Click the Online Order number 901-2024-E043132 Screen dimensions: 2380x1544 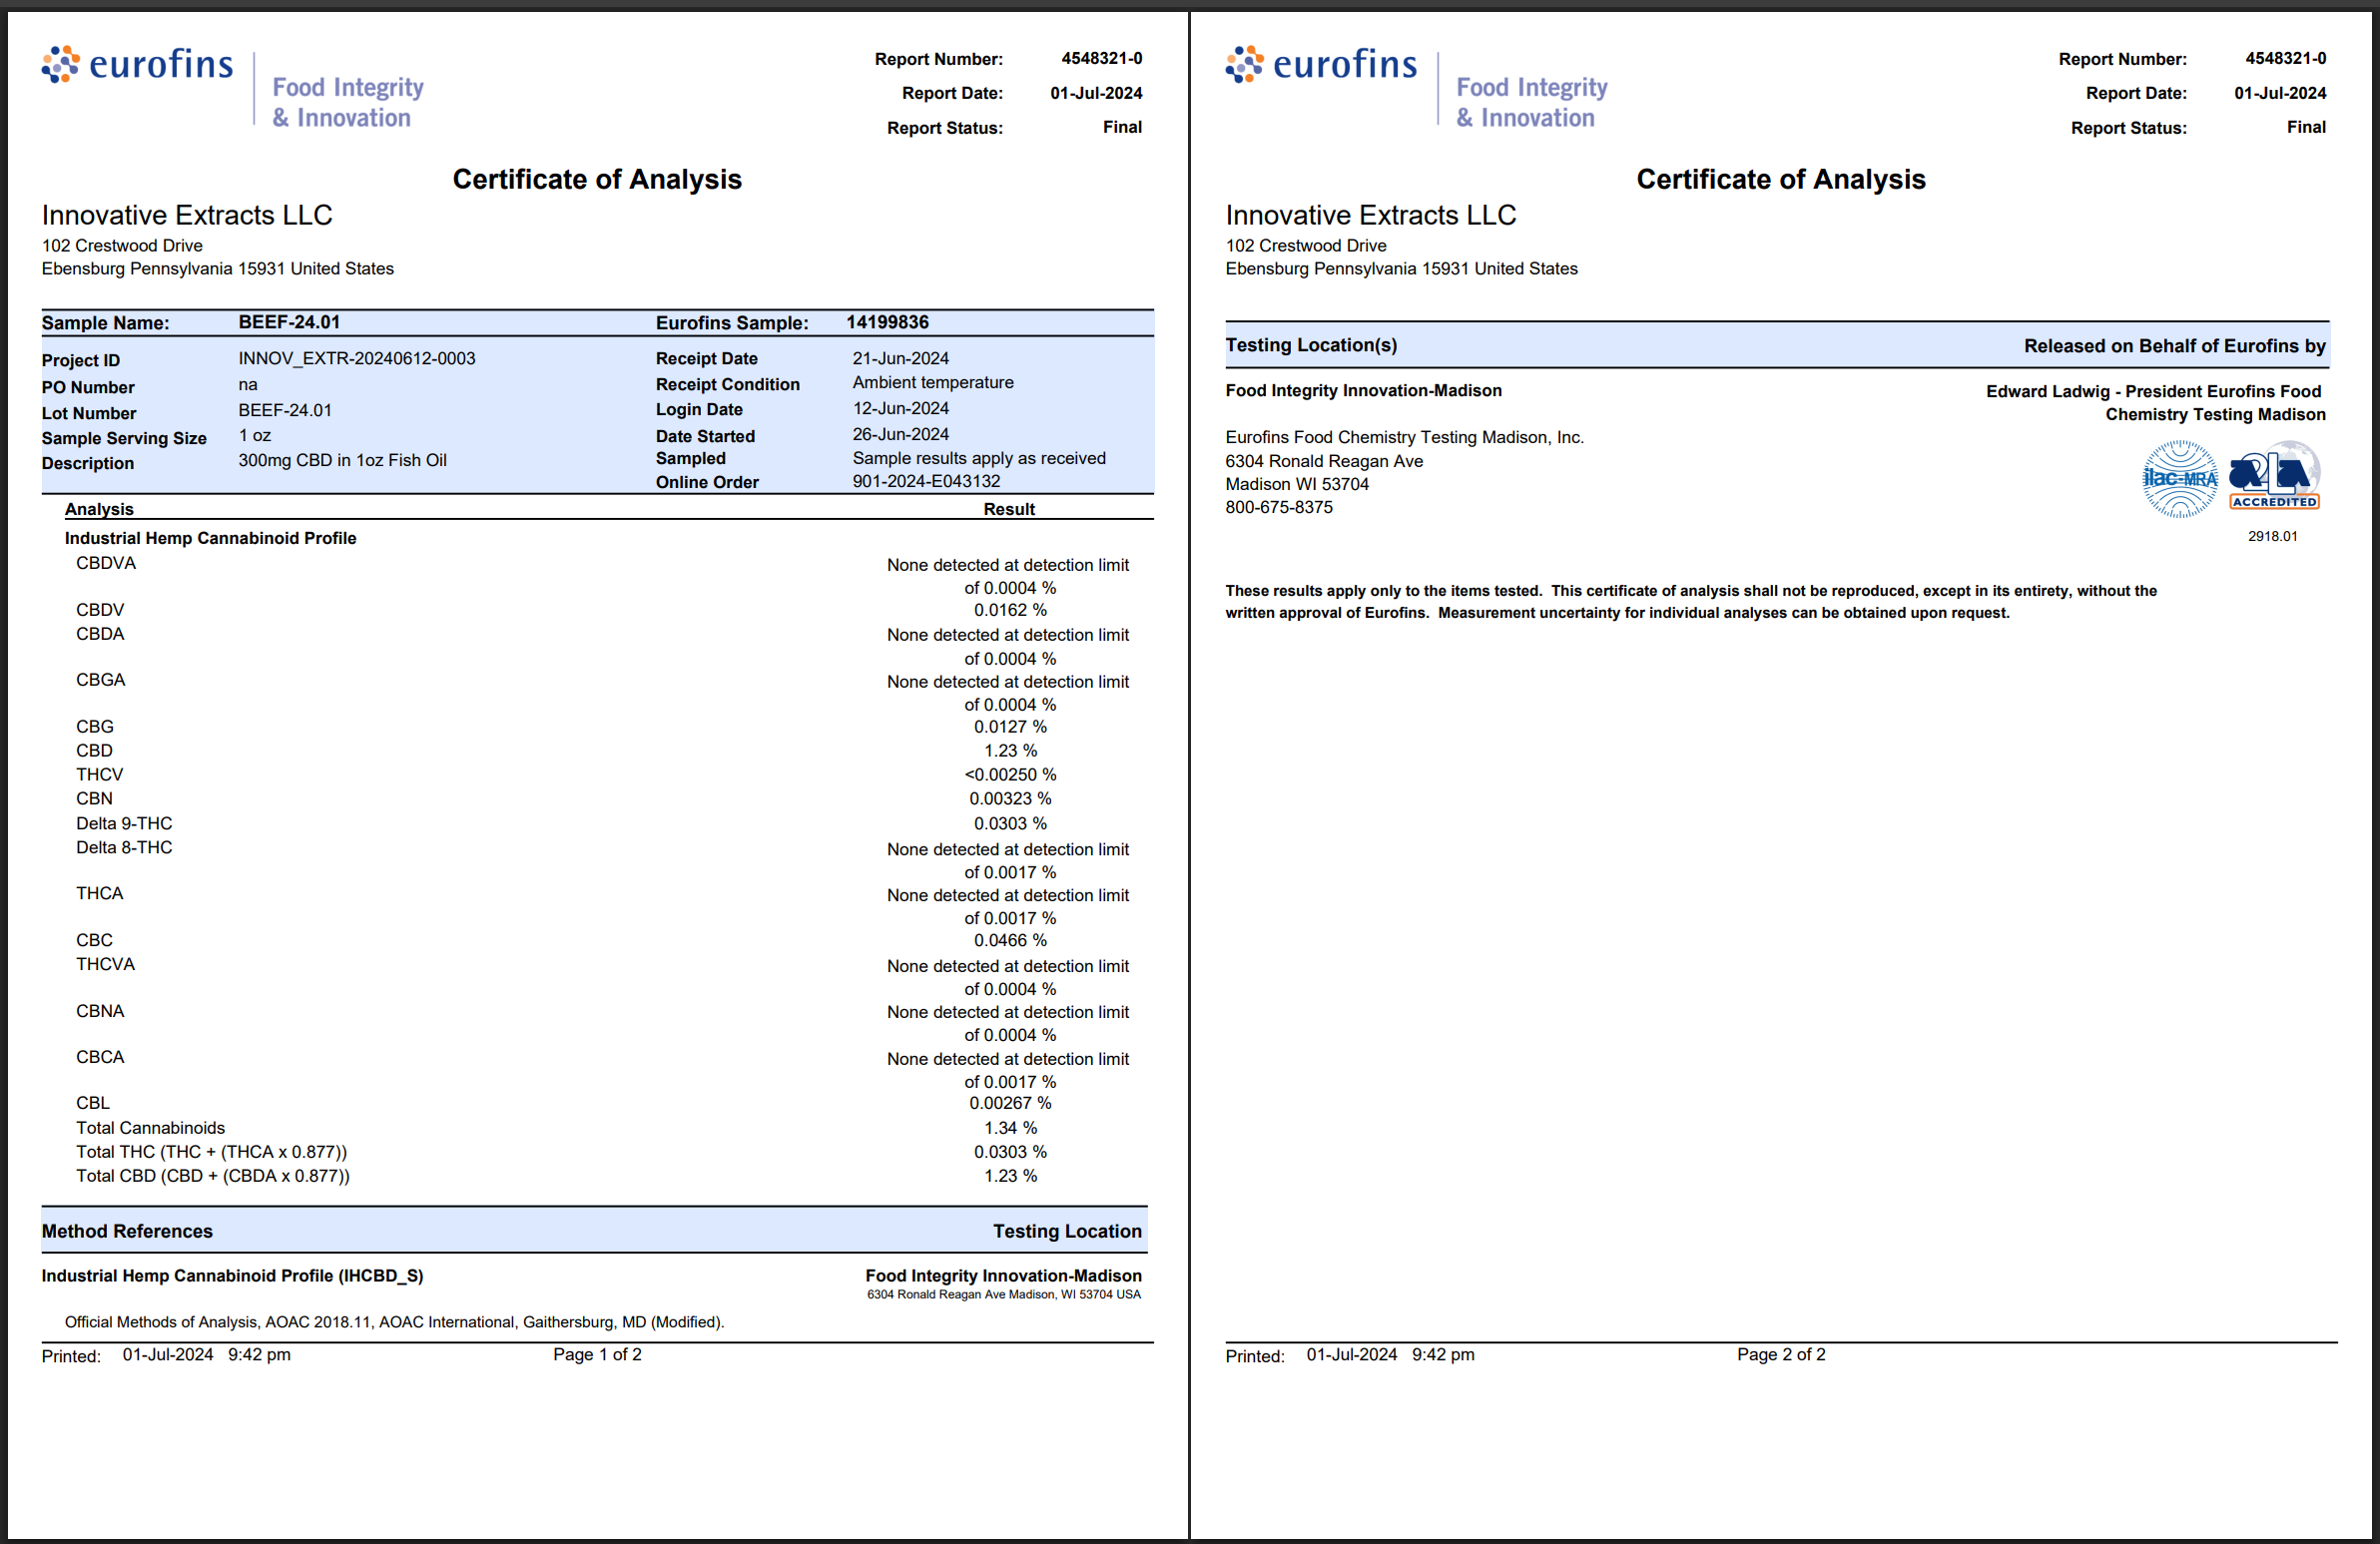tap(926, 481)
